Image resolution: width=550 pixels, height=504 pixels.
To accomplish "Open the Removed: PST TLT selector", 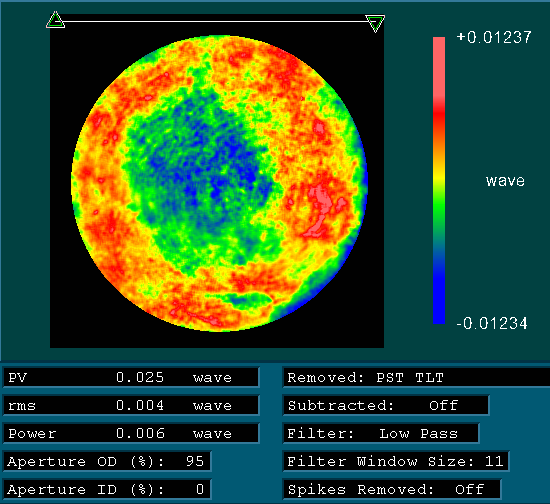I will 416,378.
